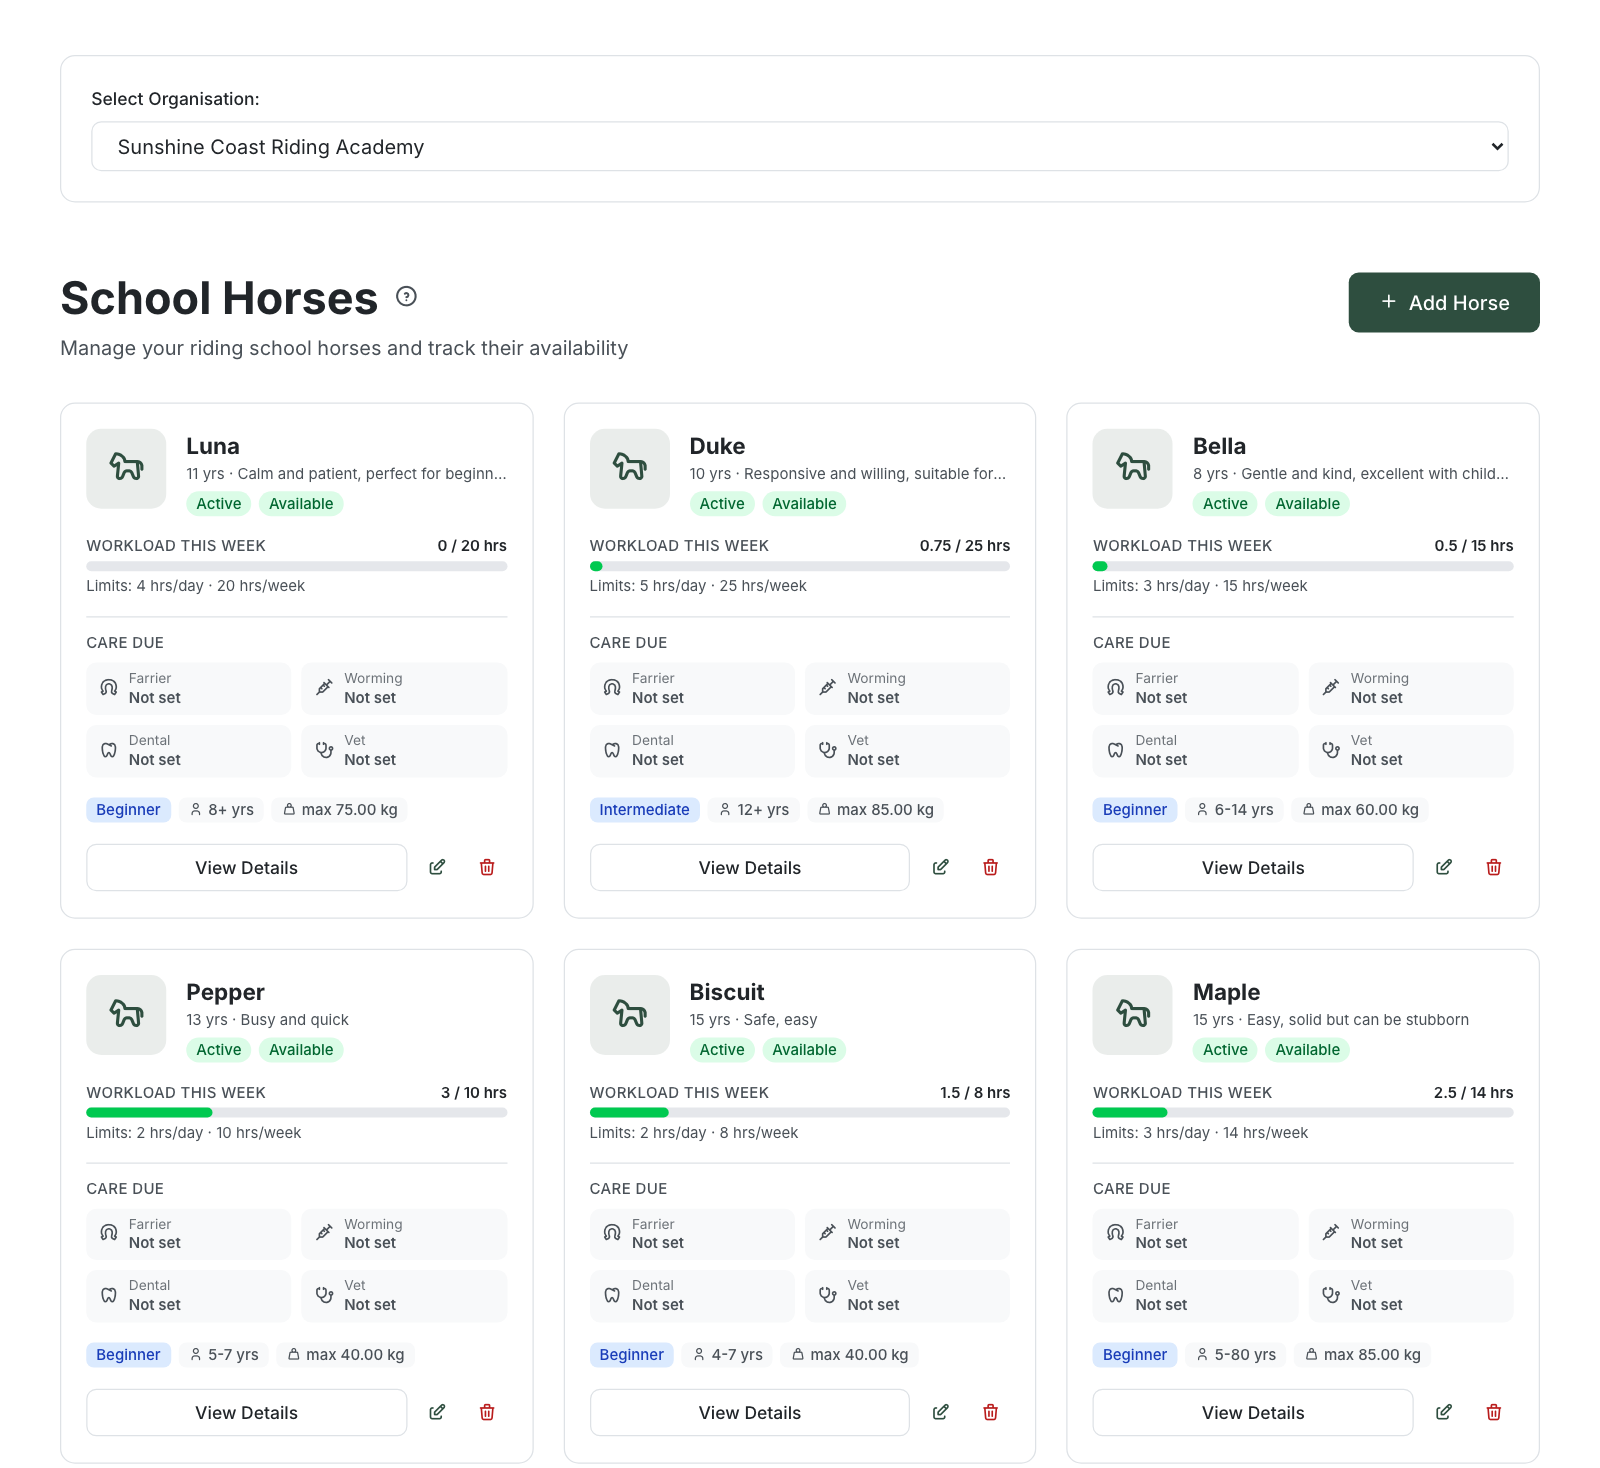This screenshot has height=1468, width=1600.
Task: Click Luna's Beginner level badge
Action: click(x=128, y=809)
